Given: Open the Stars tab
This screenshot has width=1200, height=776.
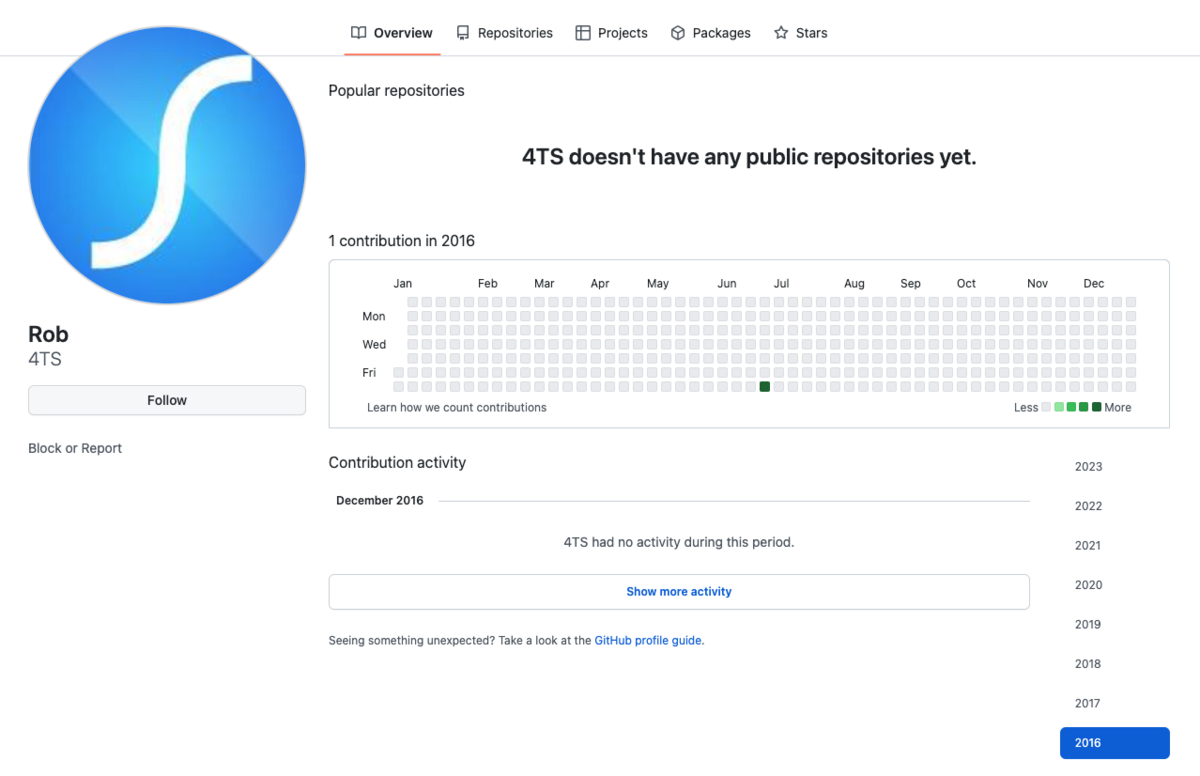Looking at the screenshot, I should pyautogui.click(x=810, y=32).
